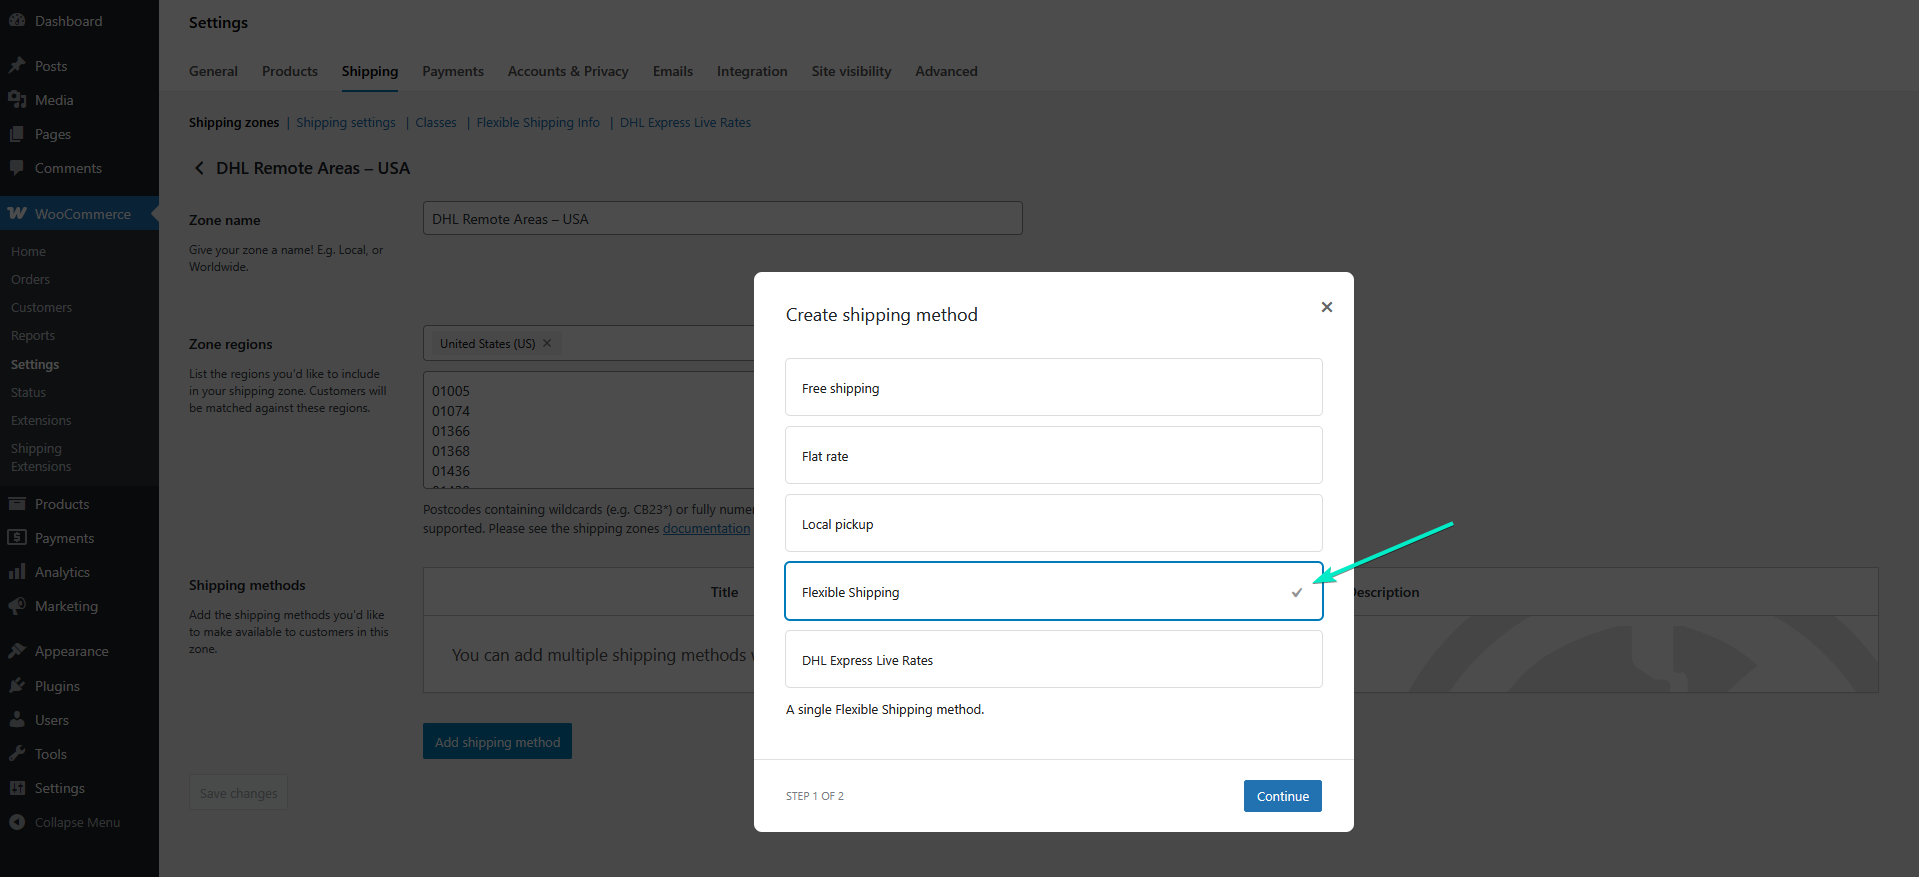
Task: Click the Plugins plug icon
Action: [17, 686]
